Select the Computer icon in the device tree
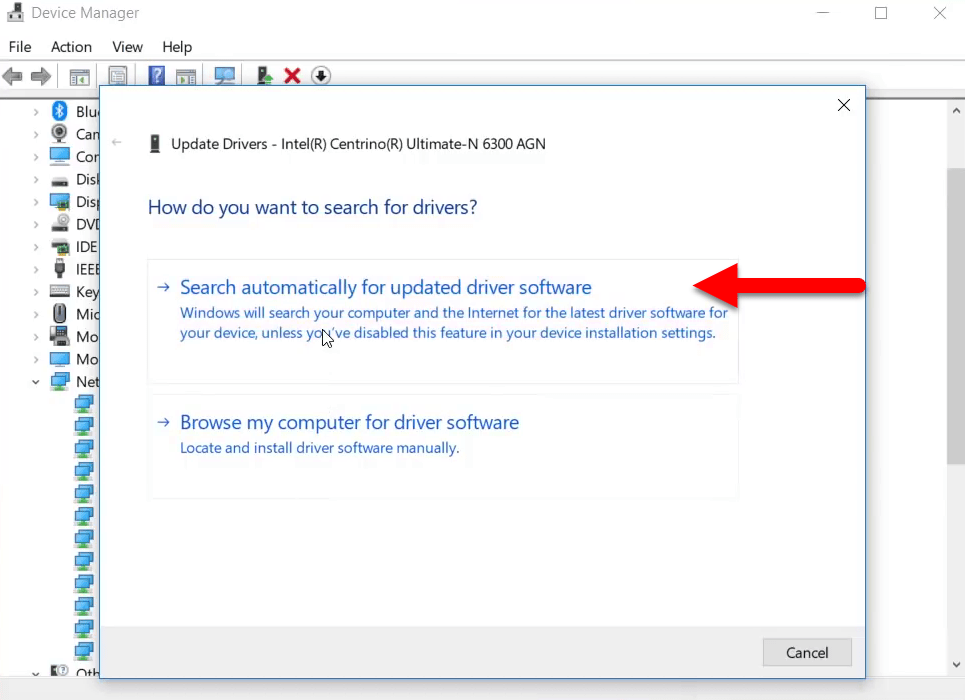 coord(60,156)
